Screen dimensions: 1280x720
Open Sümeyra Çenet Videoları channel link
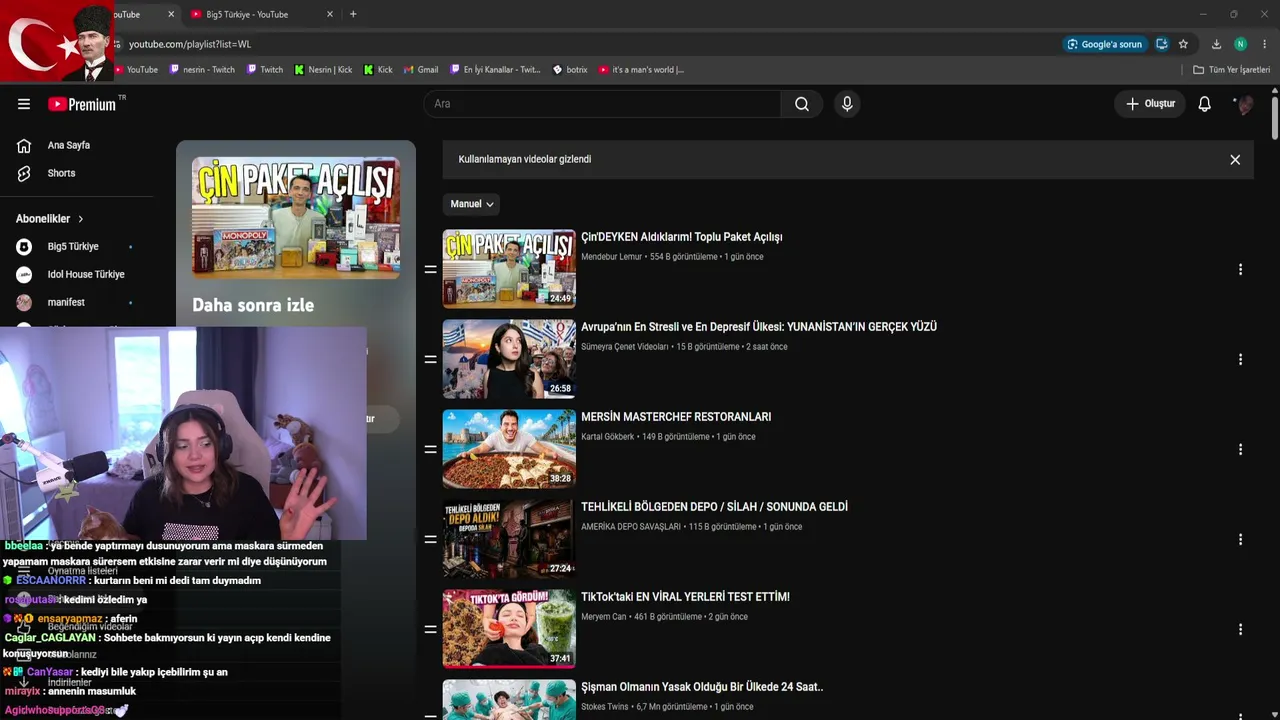tap(624, 347)
